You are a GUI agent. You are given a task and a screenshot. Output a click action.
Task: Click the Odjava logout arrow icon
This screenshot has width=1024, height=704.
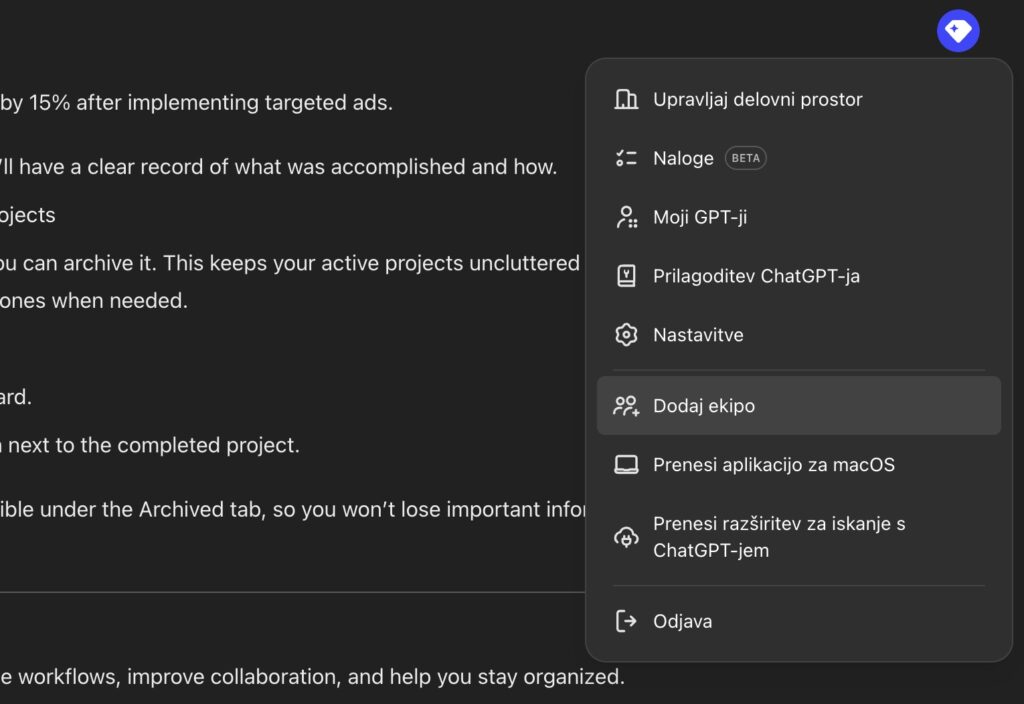click(626, 621)
